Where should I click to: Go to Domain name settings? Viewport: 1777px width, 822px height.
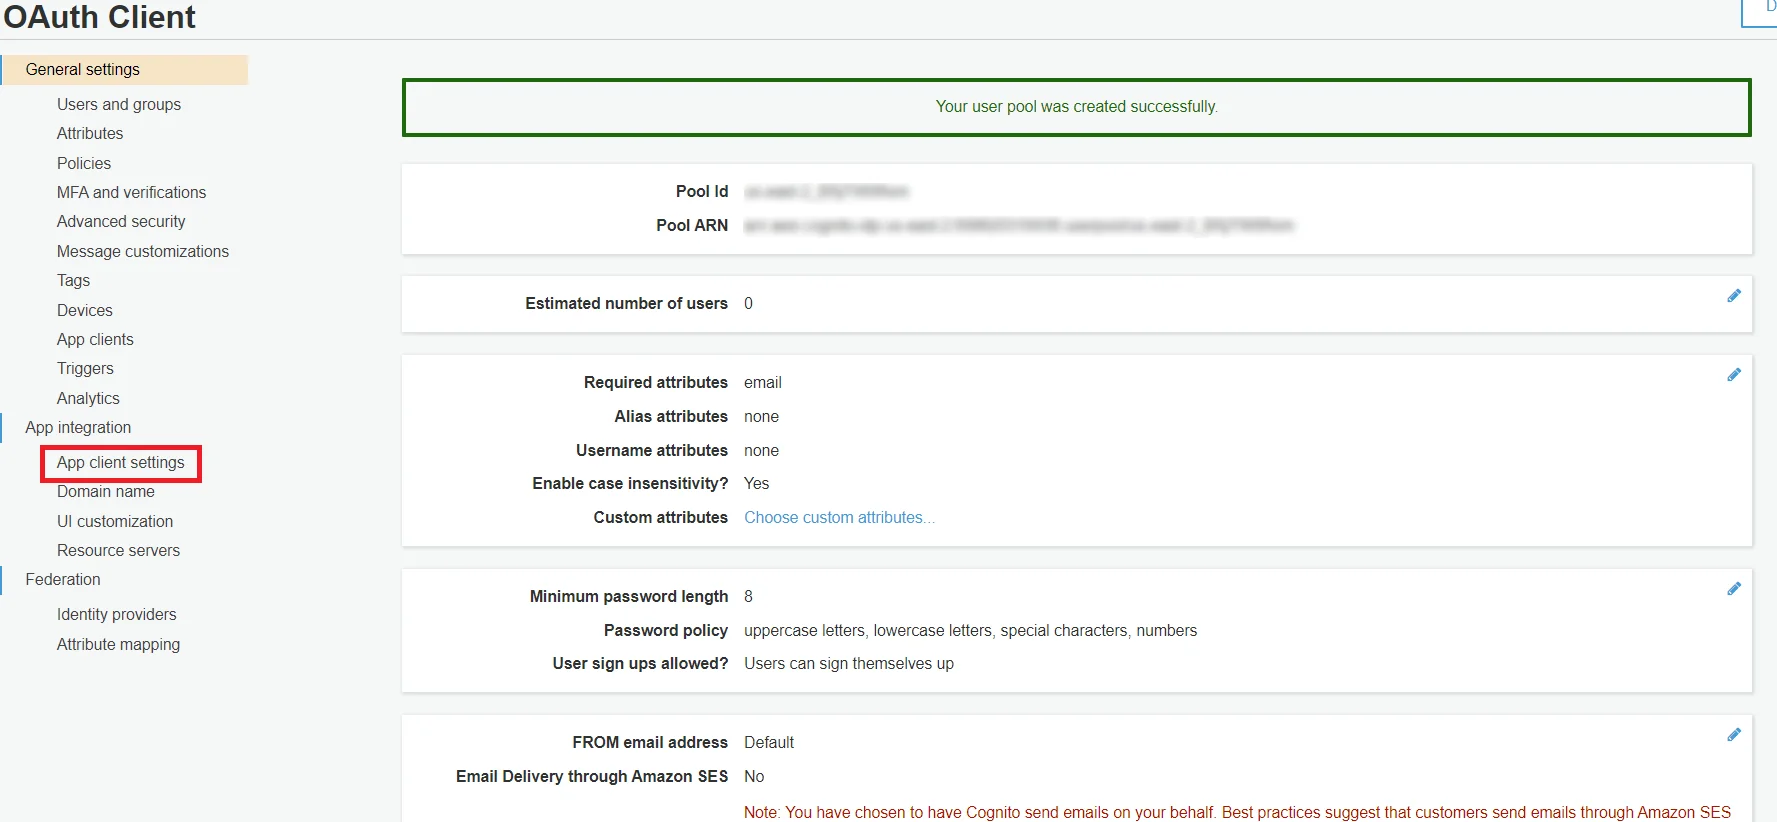[106, 491]
